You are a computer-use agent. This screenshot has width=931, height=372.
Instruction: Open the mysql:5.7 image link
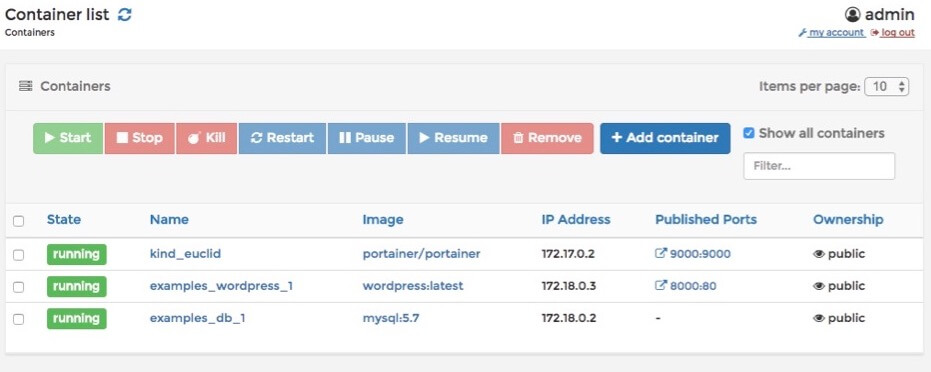(392, 318)
